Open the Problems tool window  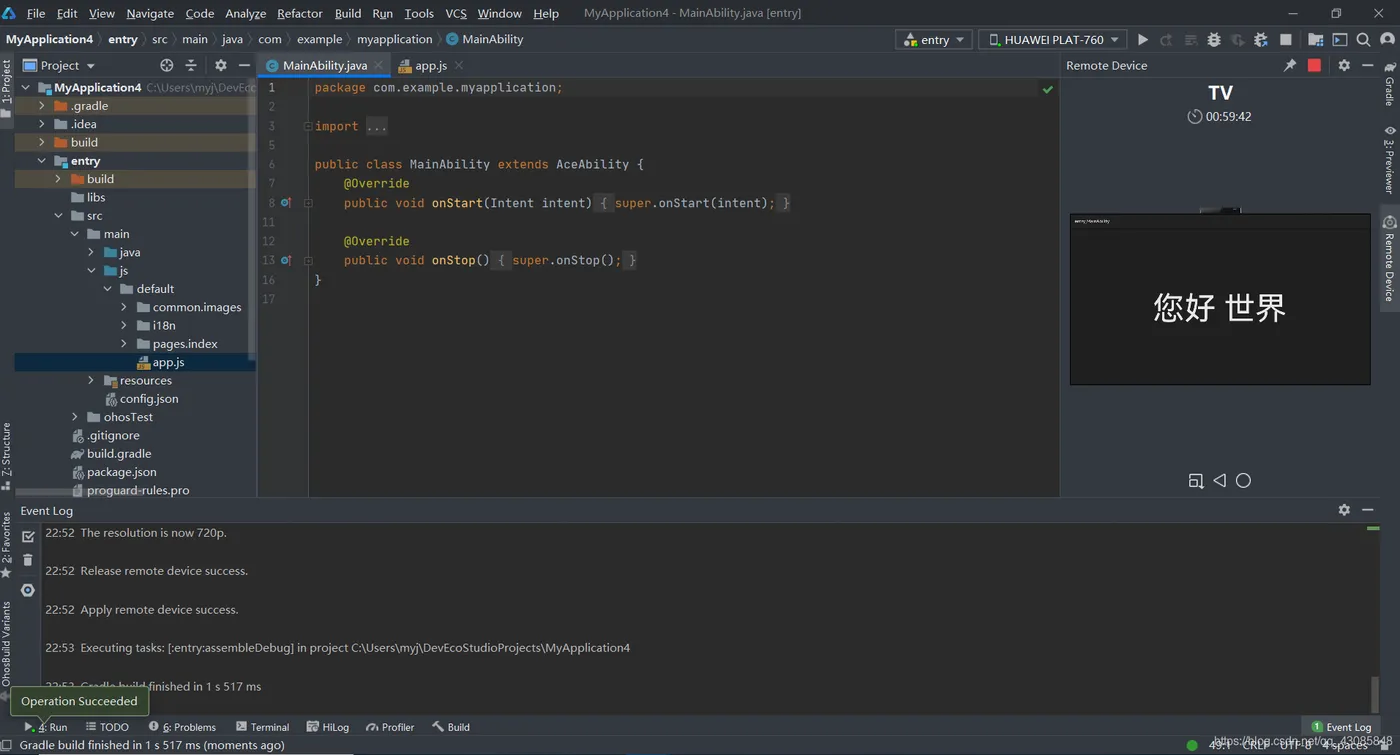(x=182, y=727)
